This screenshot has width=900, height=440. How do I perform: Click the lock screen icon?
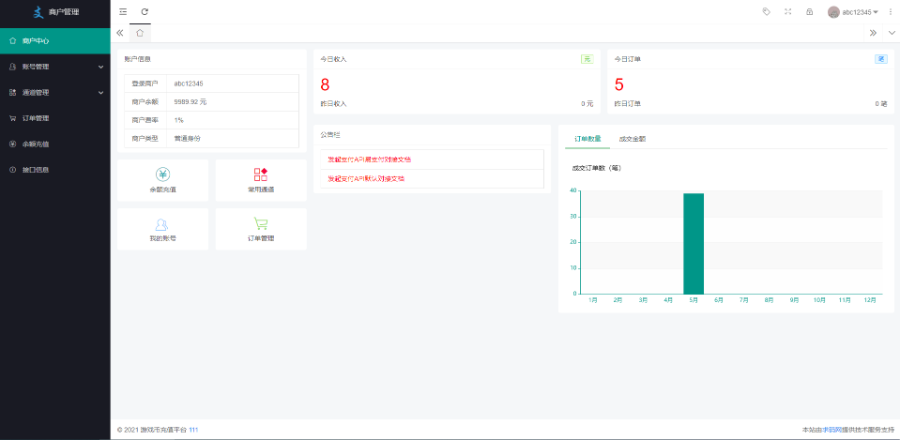click(809, 12)
